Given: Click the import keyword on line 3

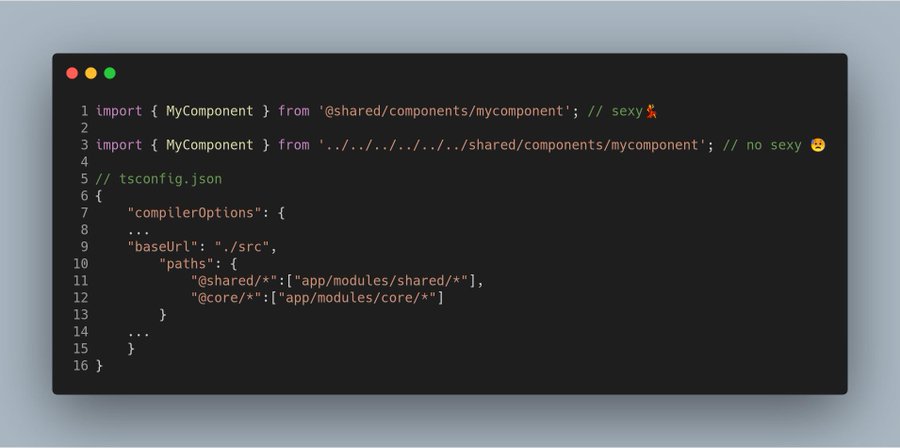Looking at the screenshot, I should pos(119,145).
